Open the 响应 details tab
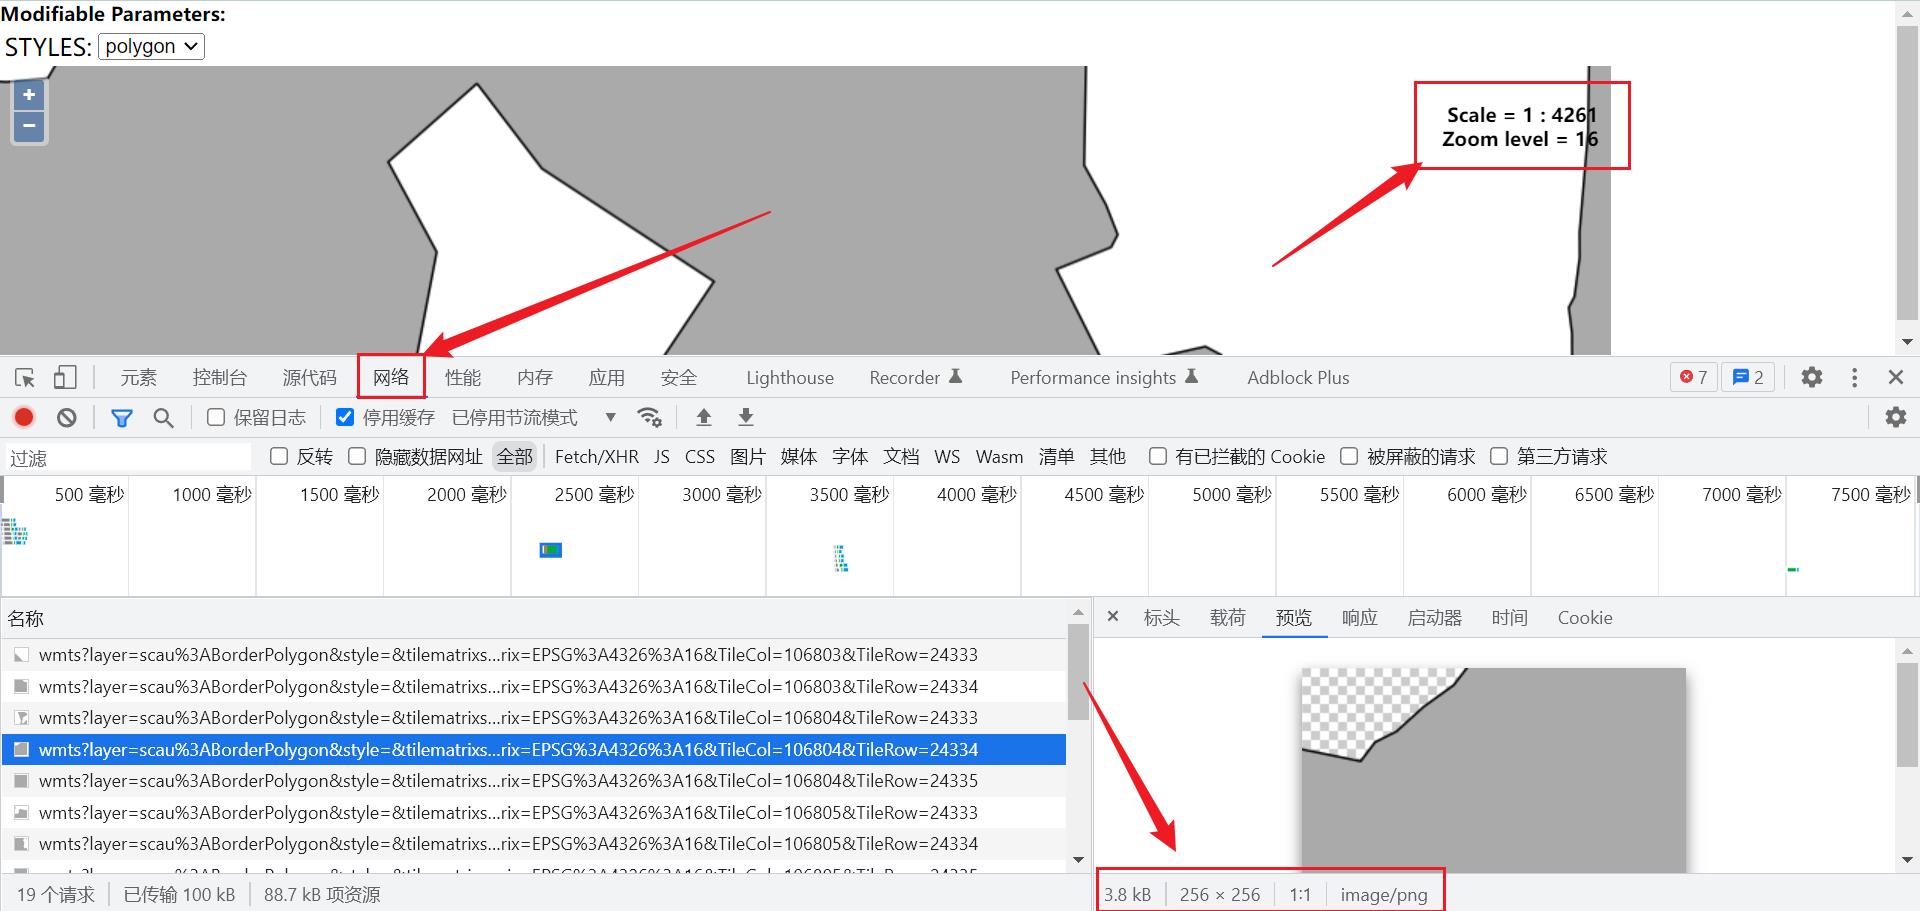The height and width of the screenshot is (911, 1920). click(x=1360, y=617)
